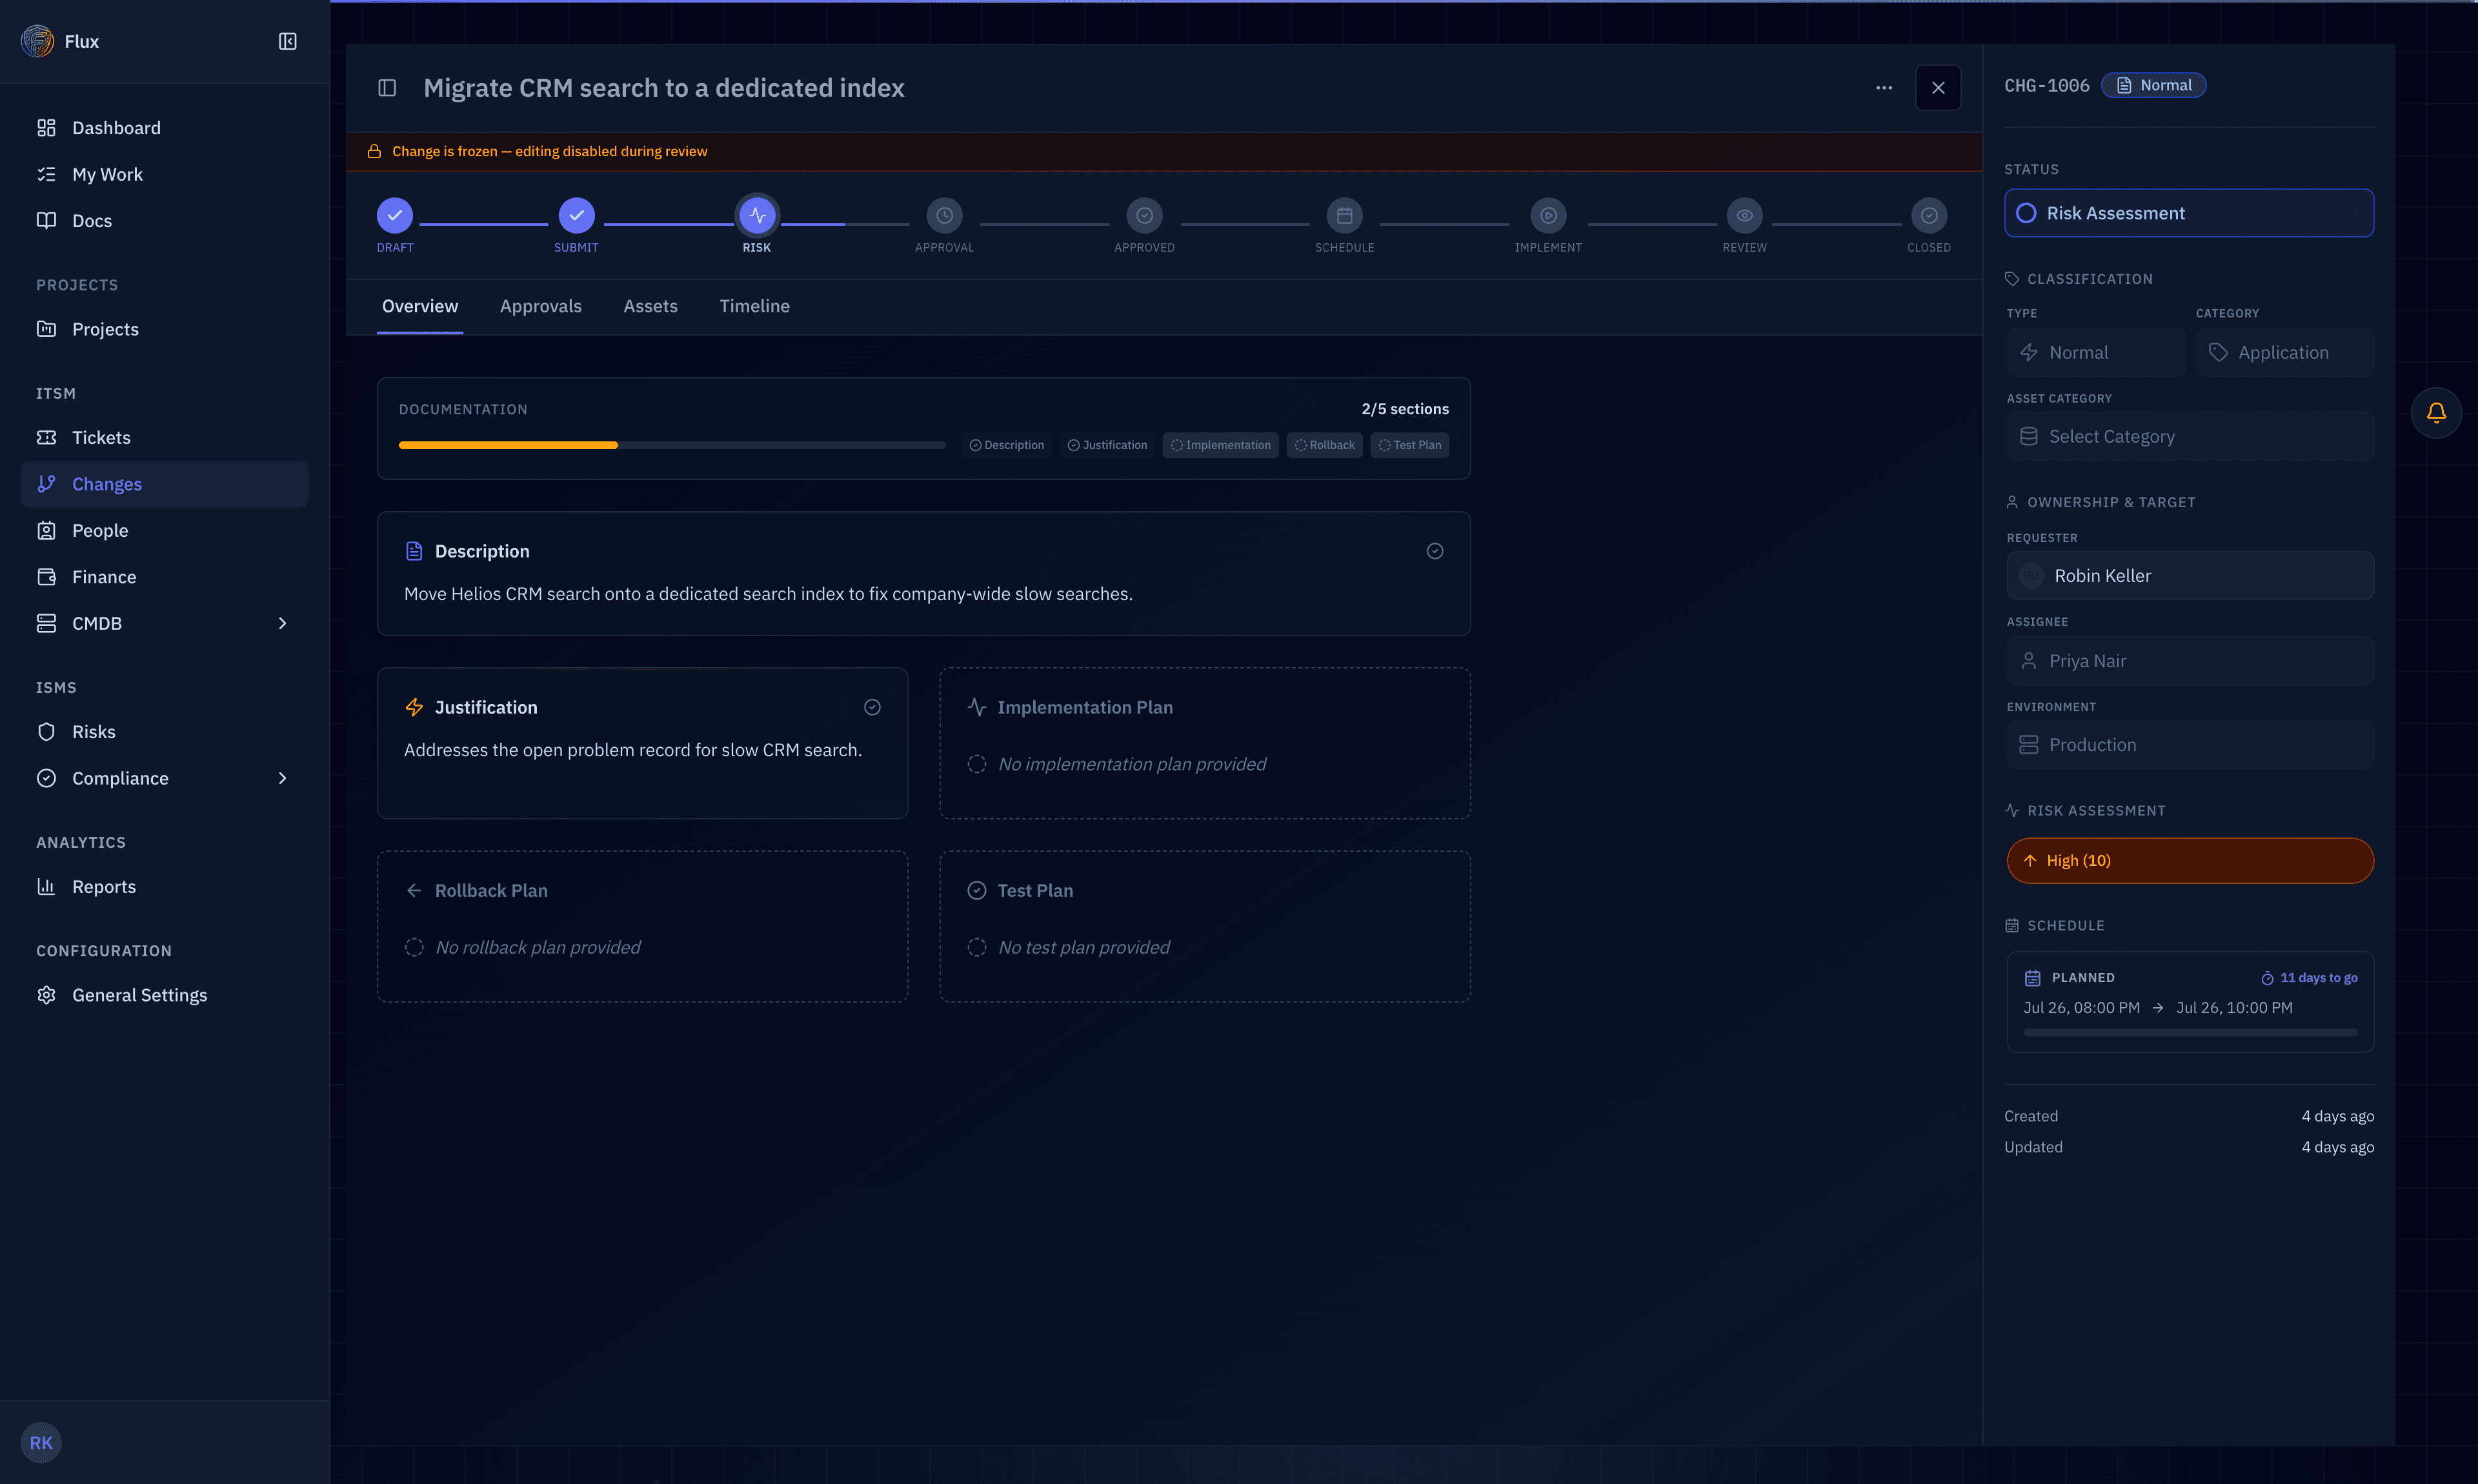
Task: Expand the Compliance submenu chevron
Action: coord(282,778)
